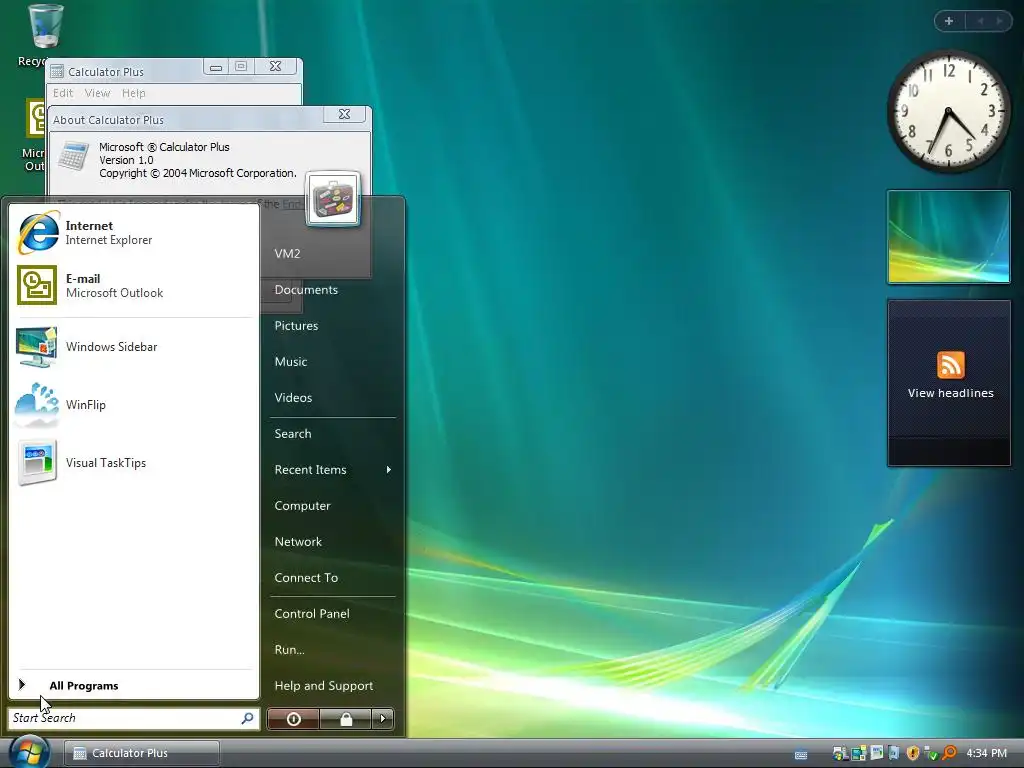Image resolution: width=1024 pixels, height=768 pixels.
Task: Launch WinFlip from the Start menu
Action: click(134, 405)
